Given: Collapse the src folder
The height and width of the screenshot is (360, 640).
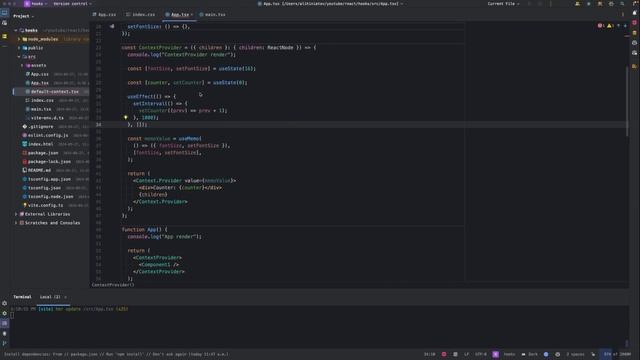Looking at the screenshot, I should (x=19, y=57).
